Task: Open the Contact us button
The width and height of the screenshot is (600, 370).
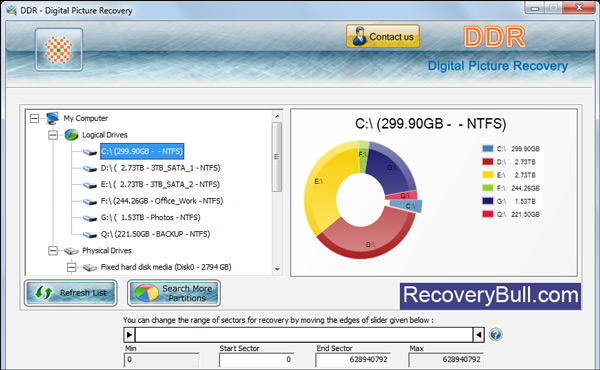Action: click(383, 36)
